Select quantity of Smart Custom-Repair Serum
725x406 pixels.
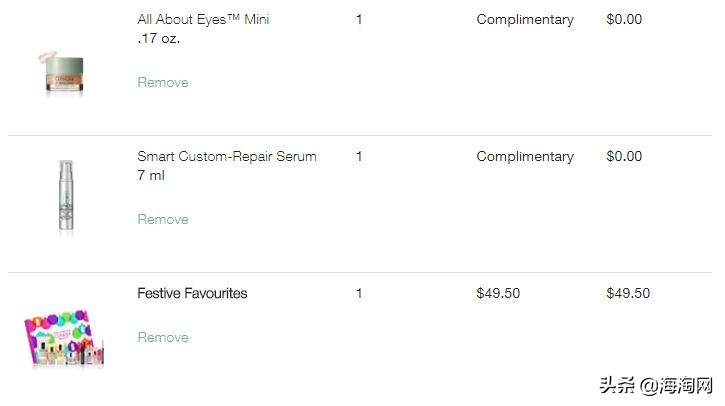(359, 156)
